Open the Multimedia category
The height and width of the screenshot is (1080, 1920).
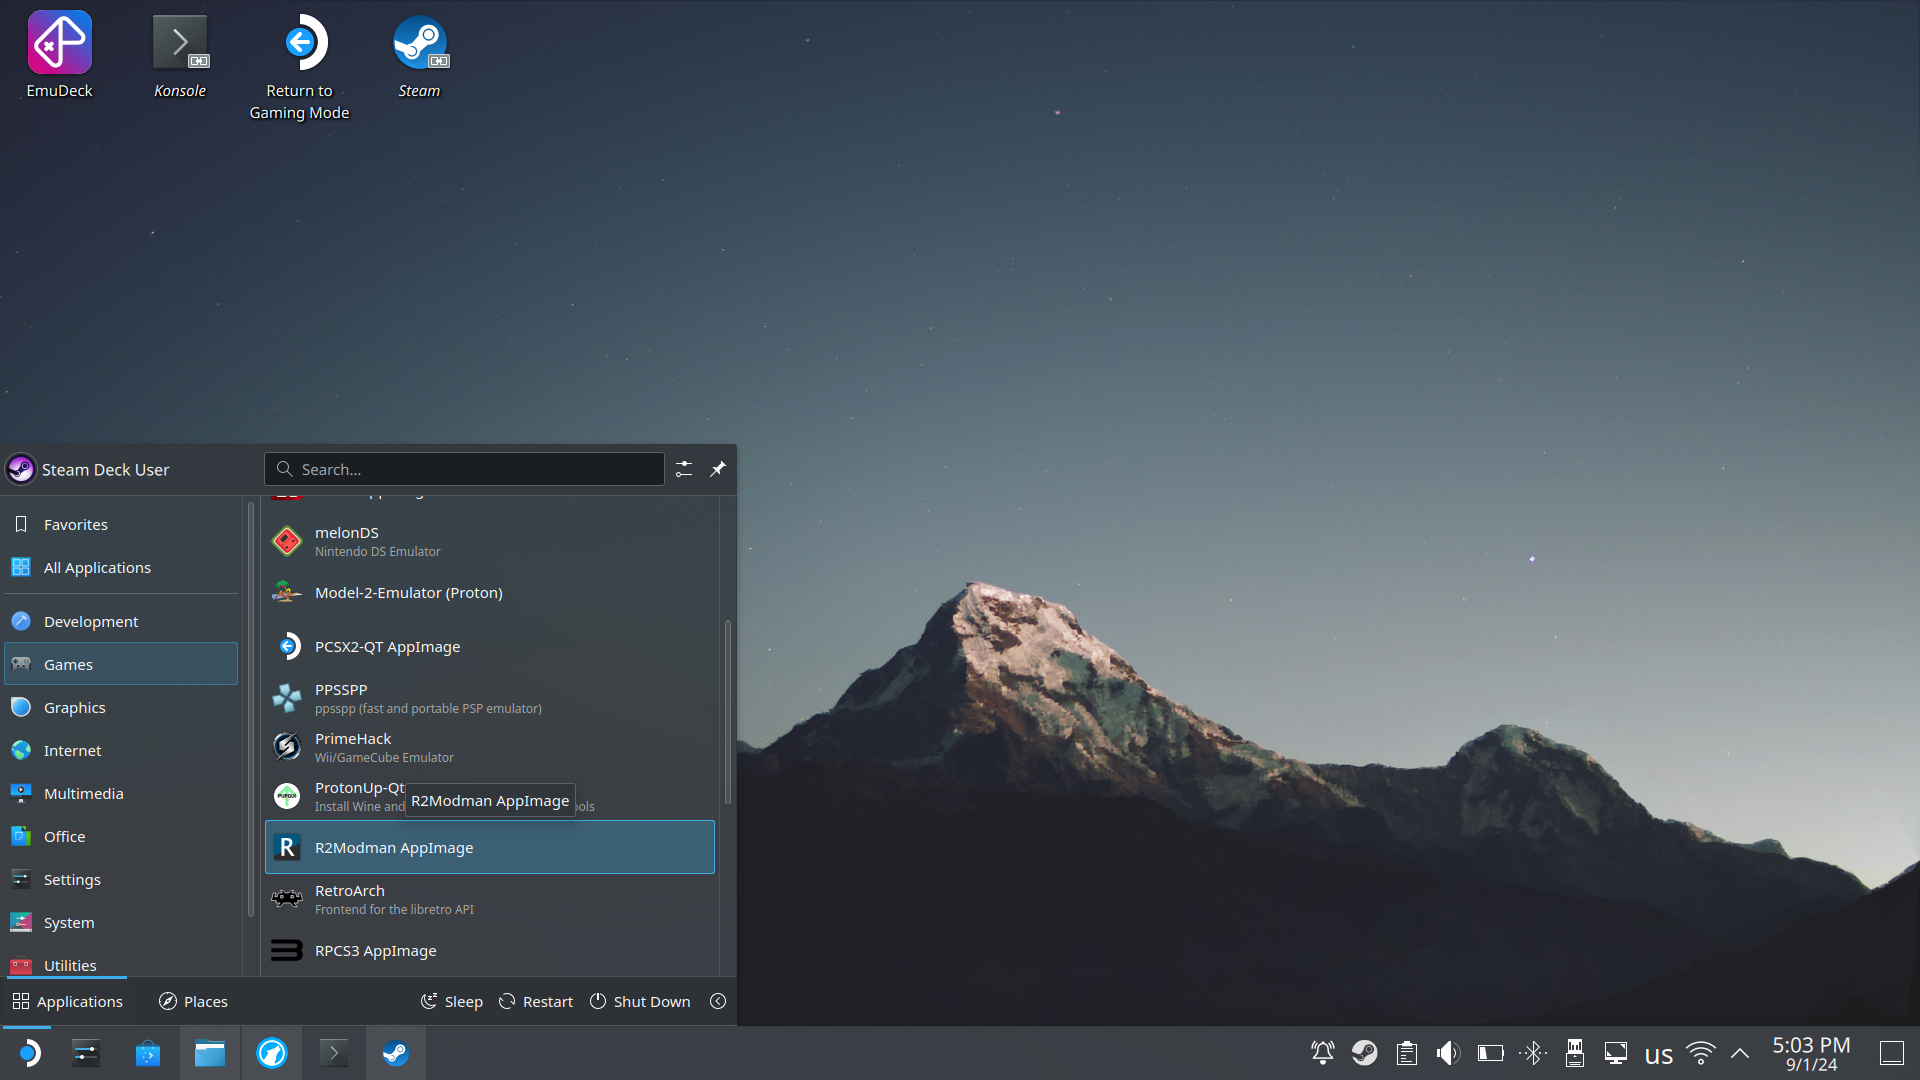tap(121, 793)
